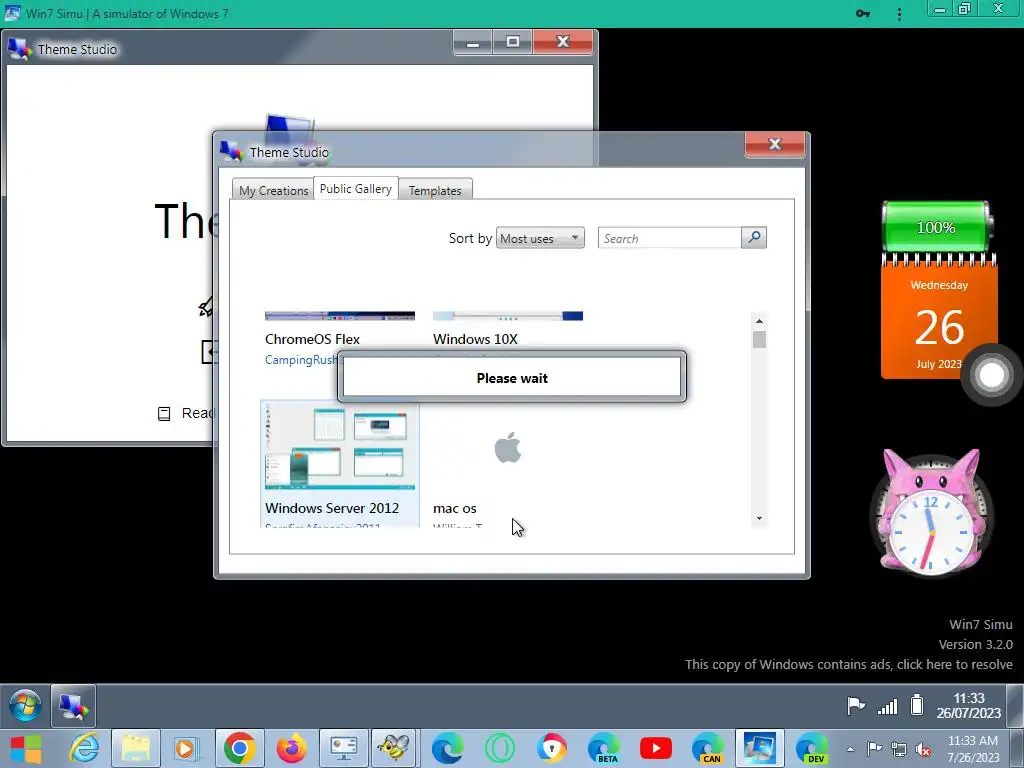Switch to the Templates tab
The image size is (1024, 768).
pos(435,190)
